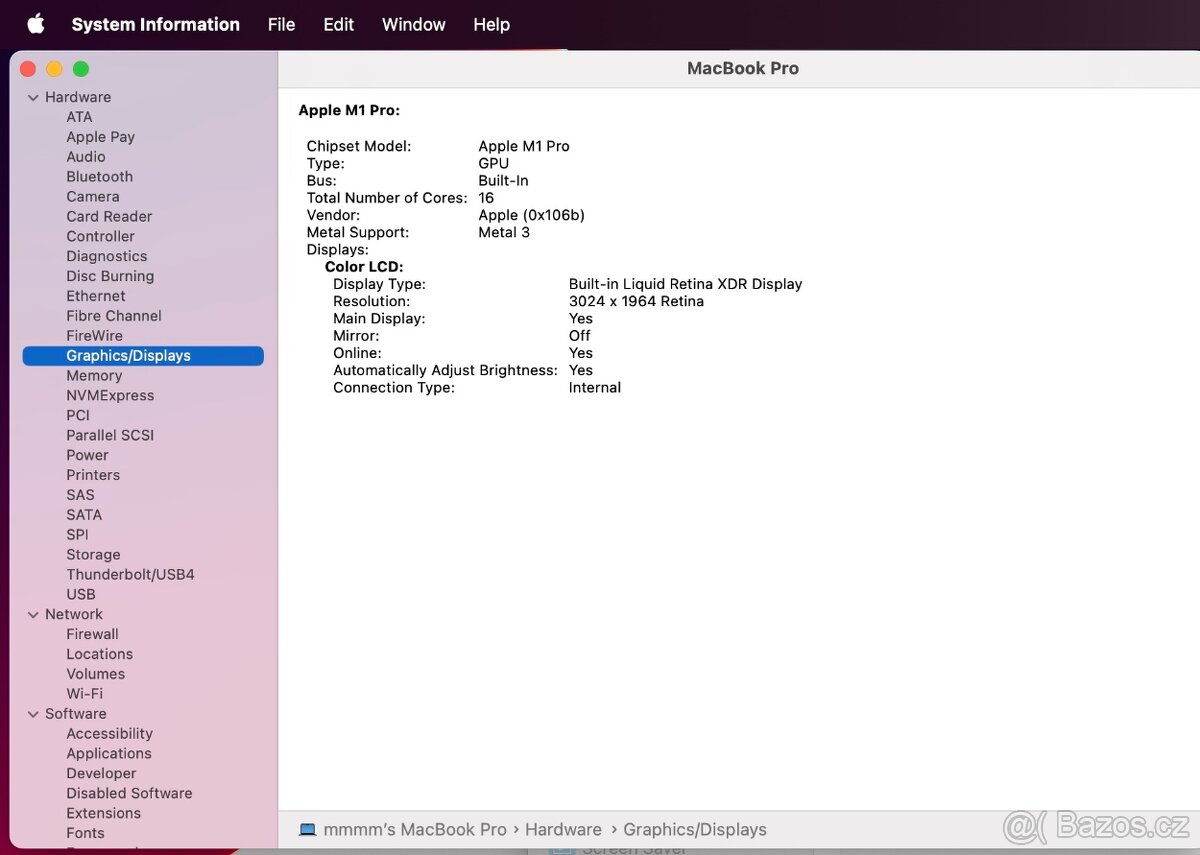The height and width of the screenshot is (855, 1200).
Task: Collapse the Network section
Action: tap(34, 614)
